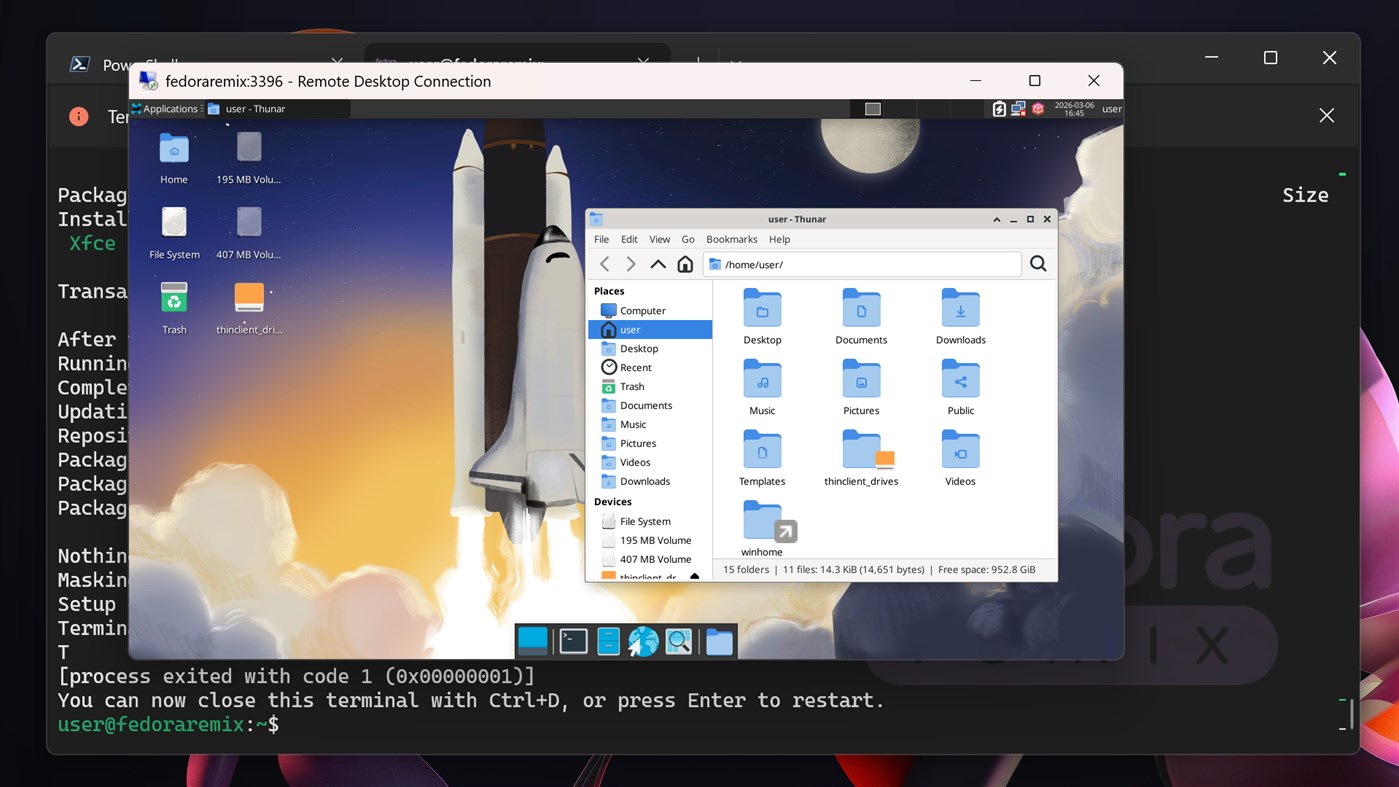Image resolution: width=1399 pixels, height=787 pixels.
Task: Click the package updater tray icon
Action: 1037,109
